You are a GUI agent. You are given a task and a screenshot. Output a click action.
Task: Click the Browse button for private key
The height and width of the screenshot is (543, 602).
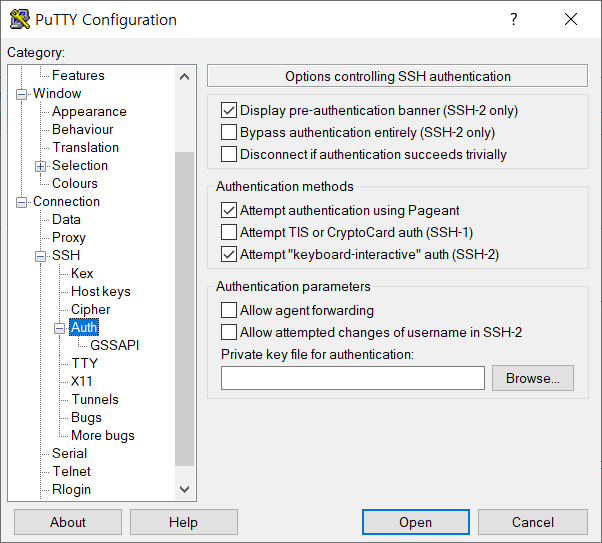coord(533,378)
